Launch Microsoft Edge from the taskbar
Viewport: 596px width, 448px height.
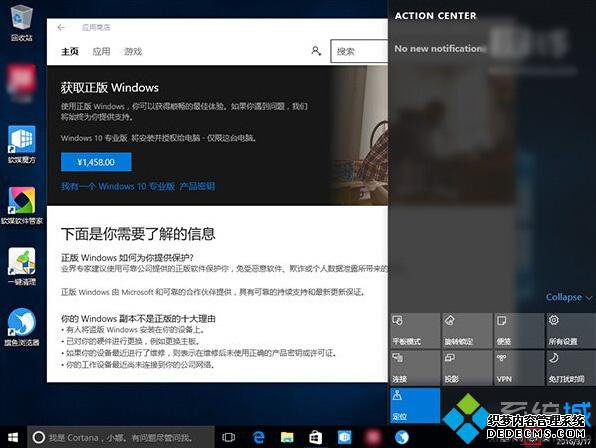258,437
